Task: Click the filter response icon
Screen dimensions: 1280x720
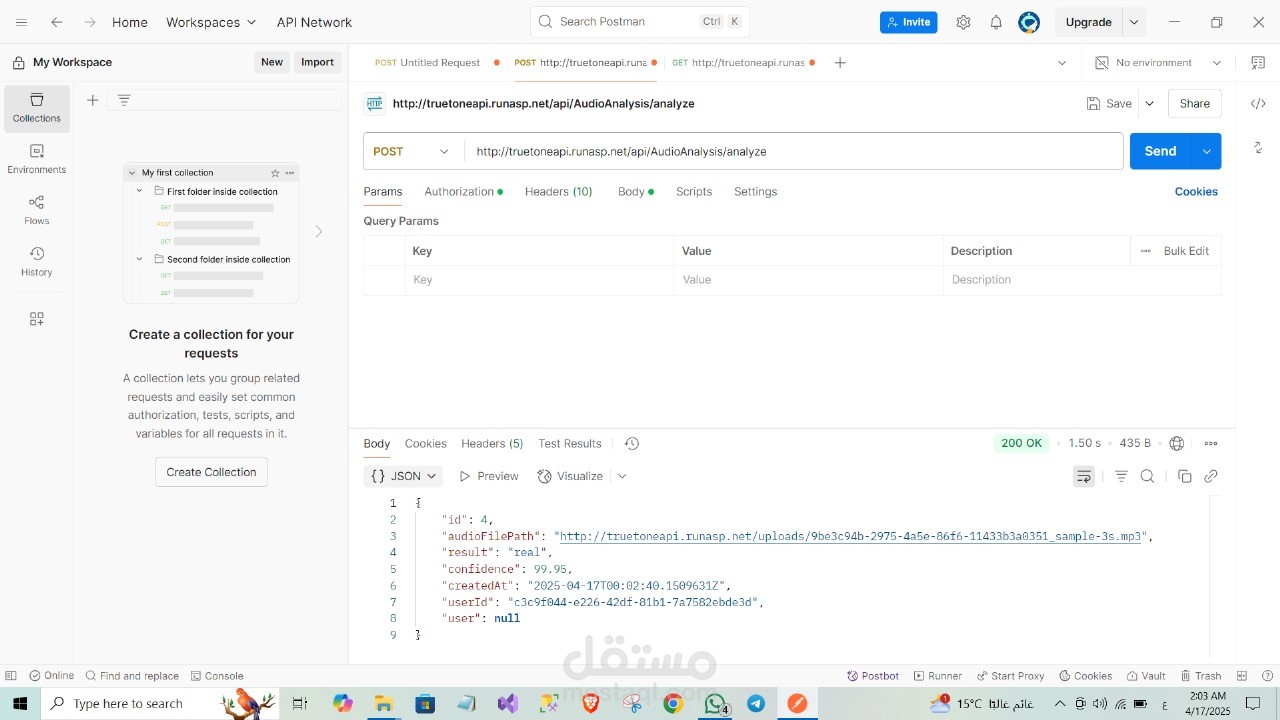Action: 1121,476
